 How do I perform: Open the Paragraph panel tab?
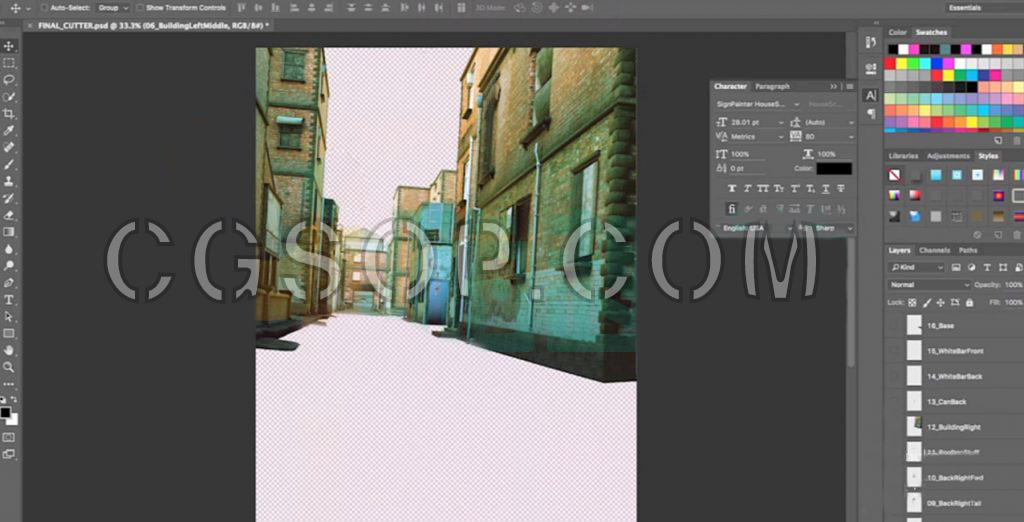pos(772,87)
